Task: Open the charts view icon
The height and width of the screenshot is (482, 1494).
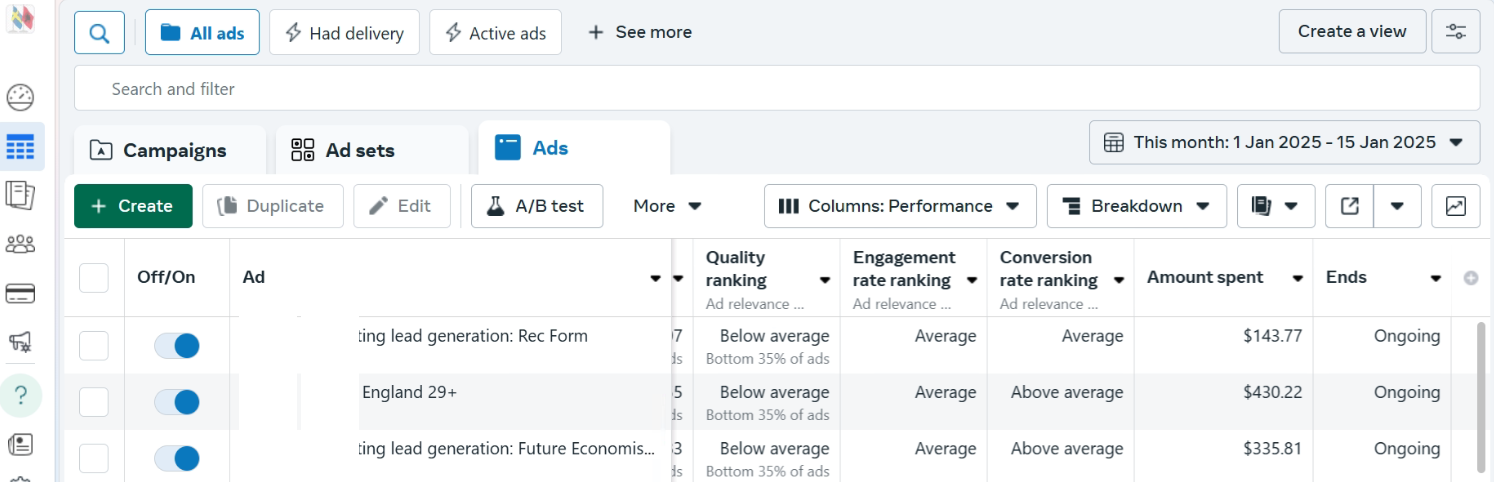Action: pyautogui.click(x=1455, y=206)
